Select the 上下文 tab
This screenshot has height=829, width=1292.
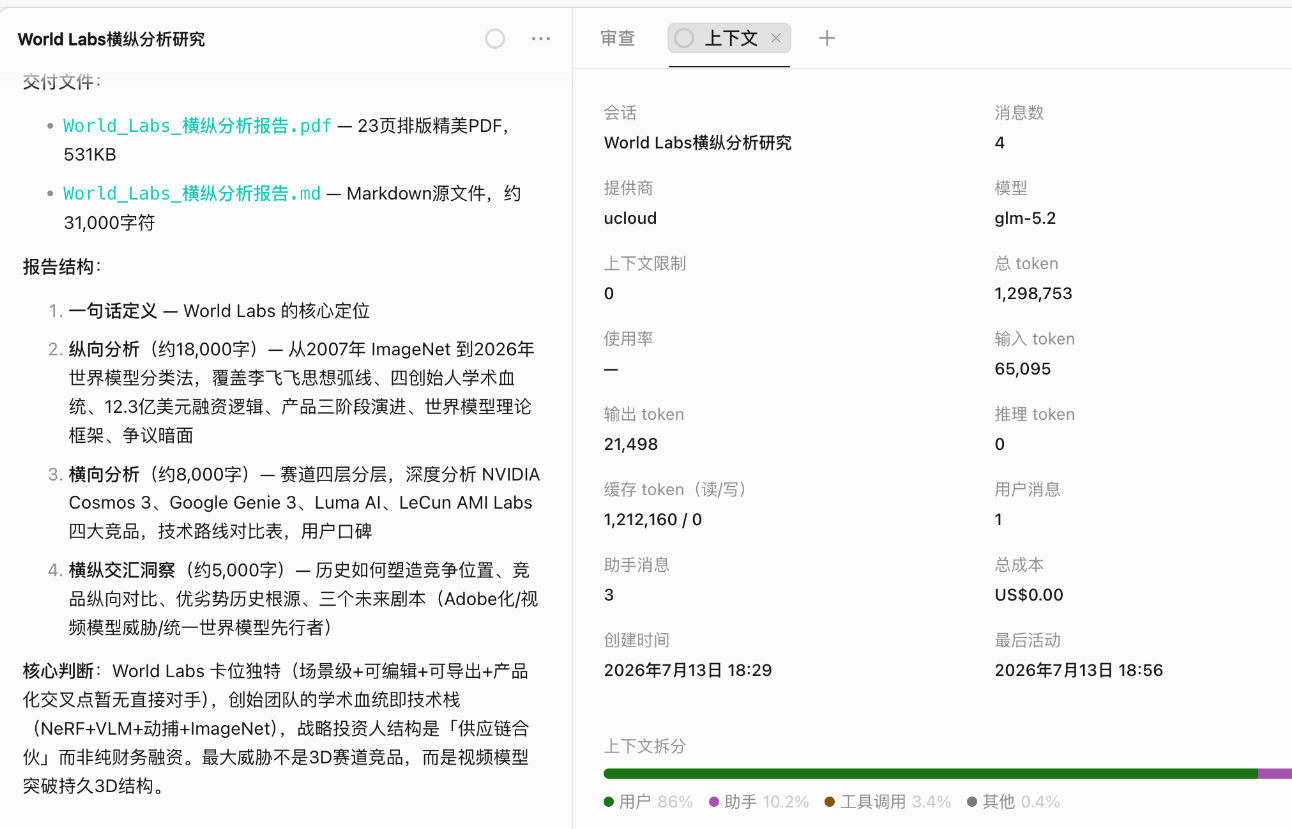coord(731,38)
